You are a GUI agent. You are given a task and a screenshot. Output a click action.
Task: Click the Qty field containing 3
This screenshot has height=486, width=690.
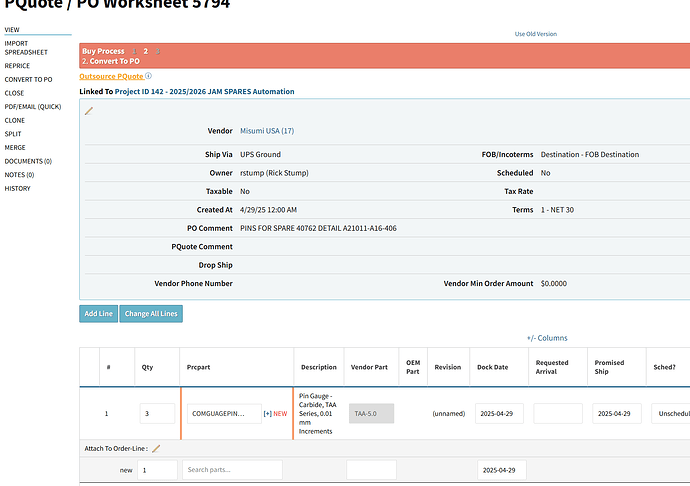[x=157, y=414]
